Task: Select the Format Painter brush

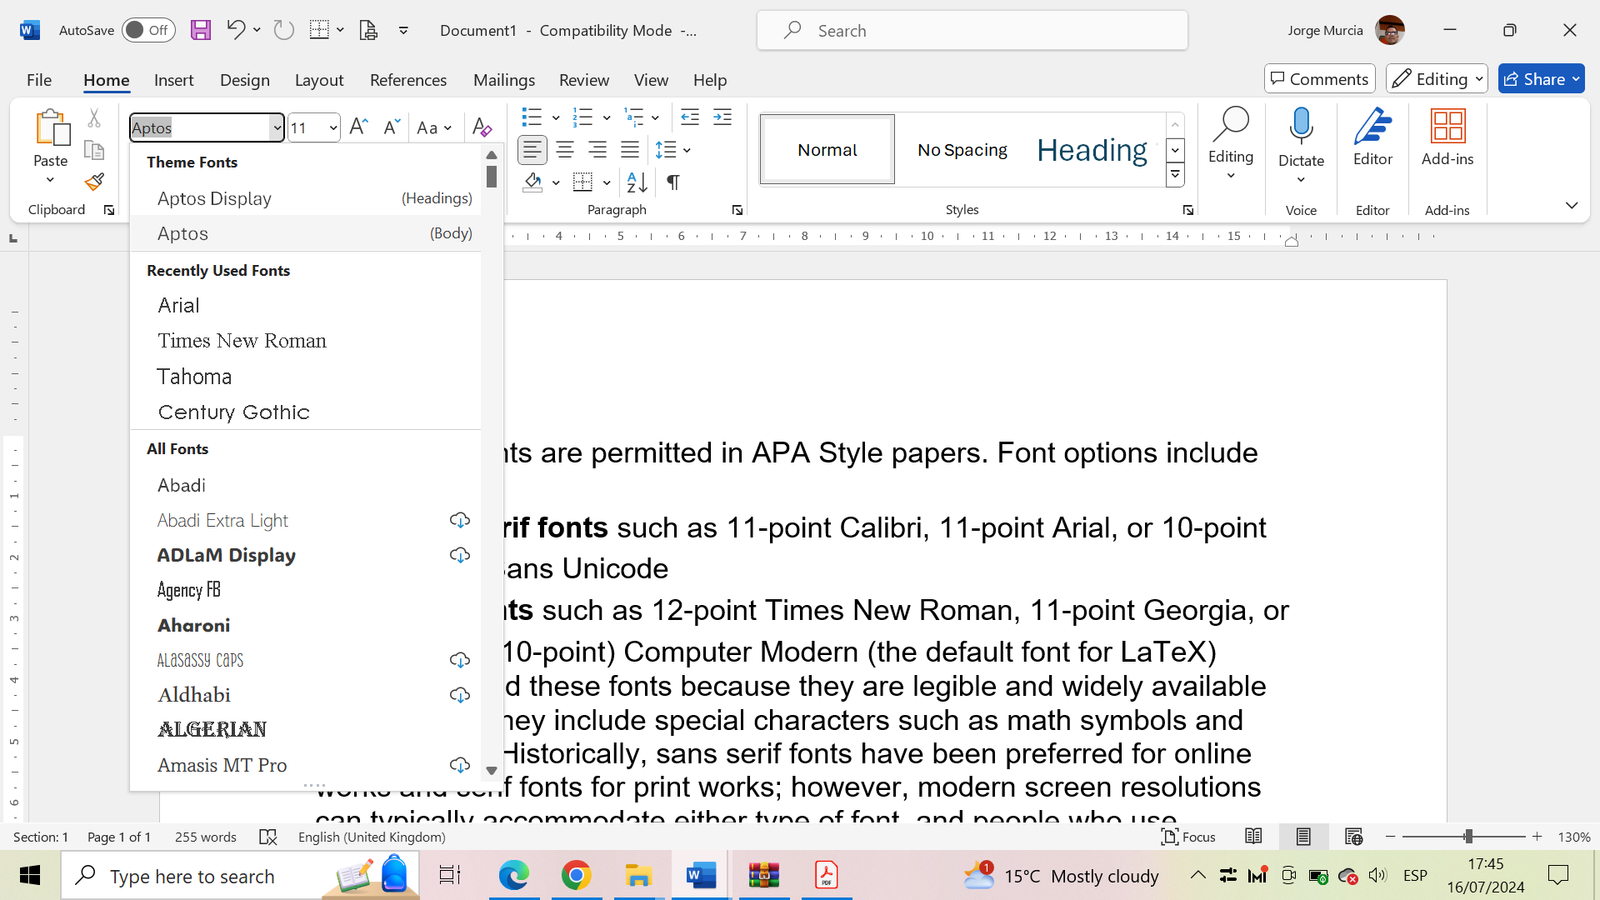Action: pyautogui.click(x=94, y=182)
